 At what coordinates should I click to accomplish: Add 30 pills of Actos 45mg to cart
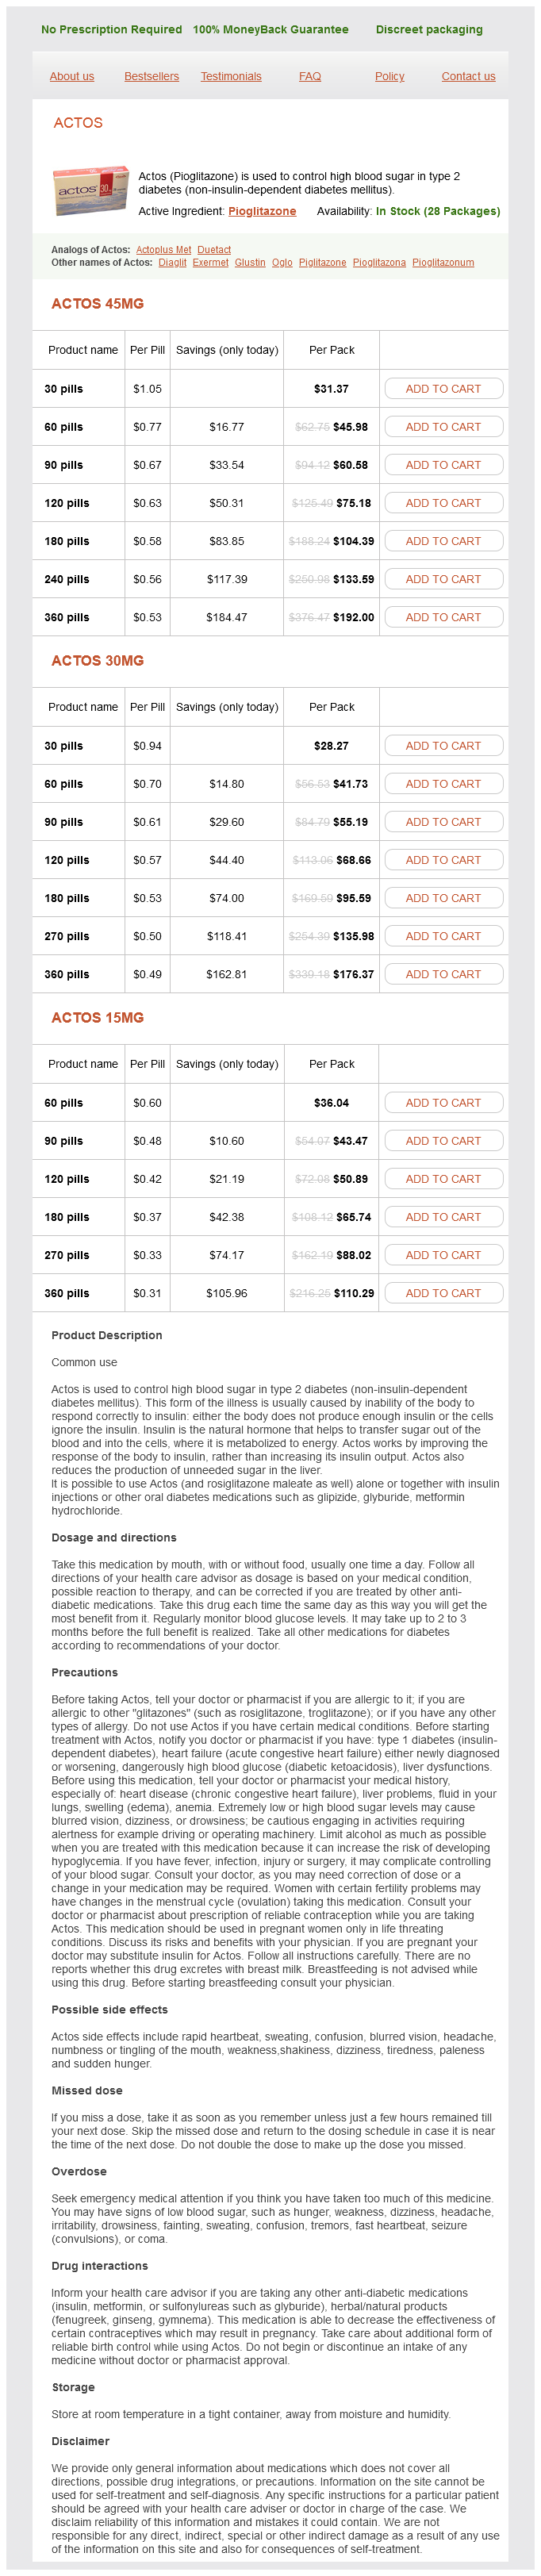point(443,389)
